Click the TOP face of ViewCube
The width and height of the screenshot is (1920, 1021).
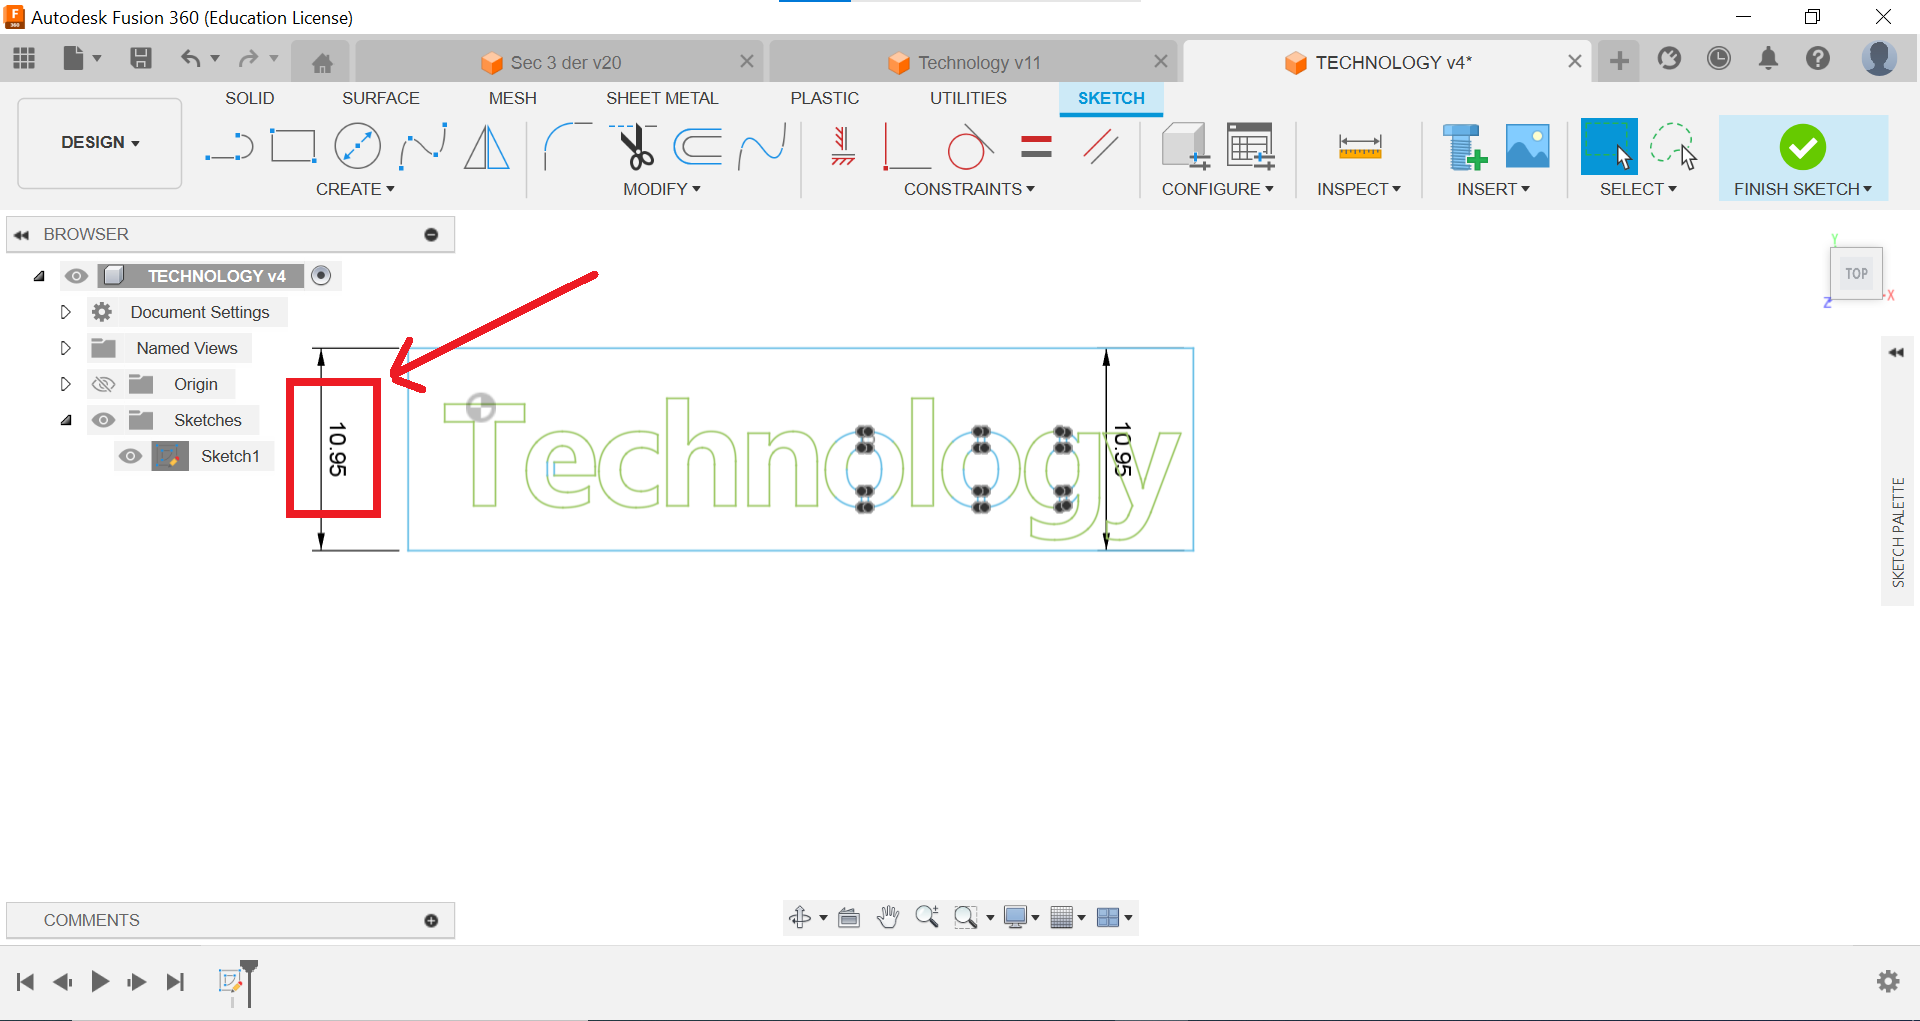point(1856,273)
